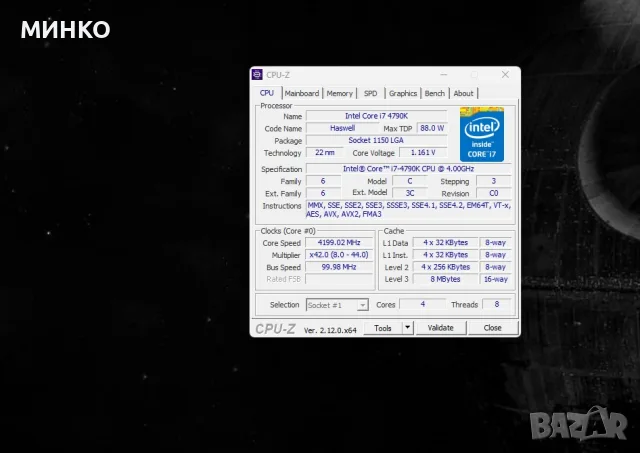Click the Name field Intel Core i7 4790K
Image resolution: width=640 pixels, height=453 pixels.
click(x=376, y=116)
